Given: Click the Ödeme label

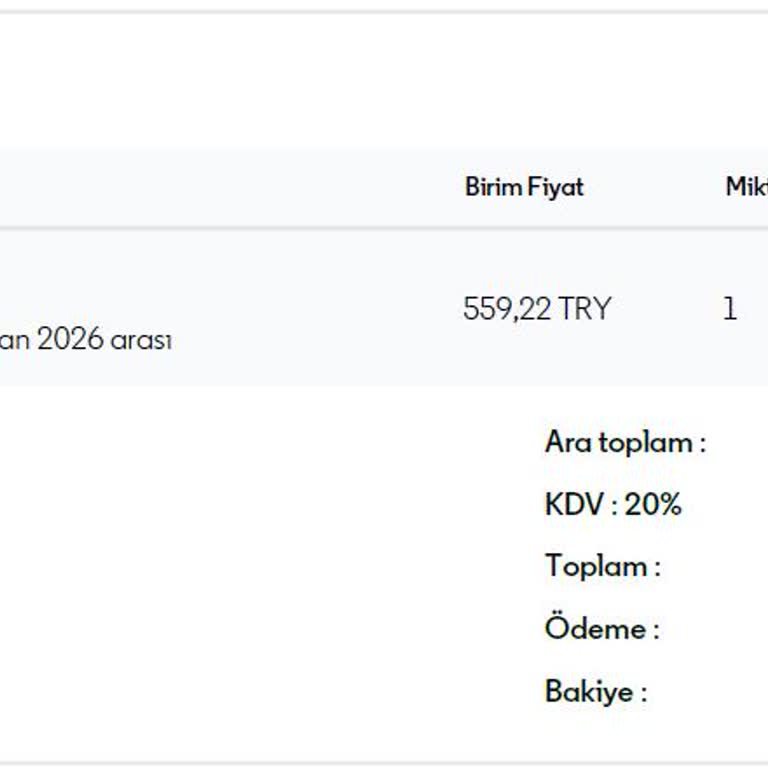Looking at the screenshot, I should point(595,629).
